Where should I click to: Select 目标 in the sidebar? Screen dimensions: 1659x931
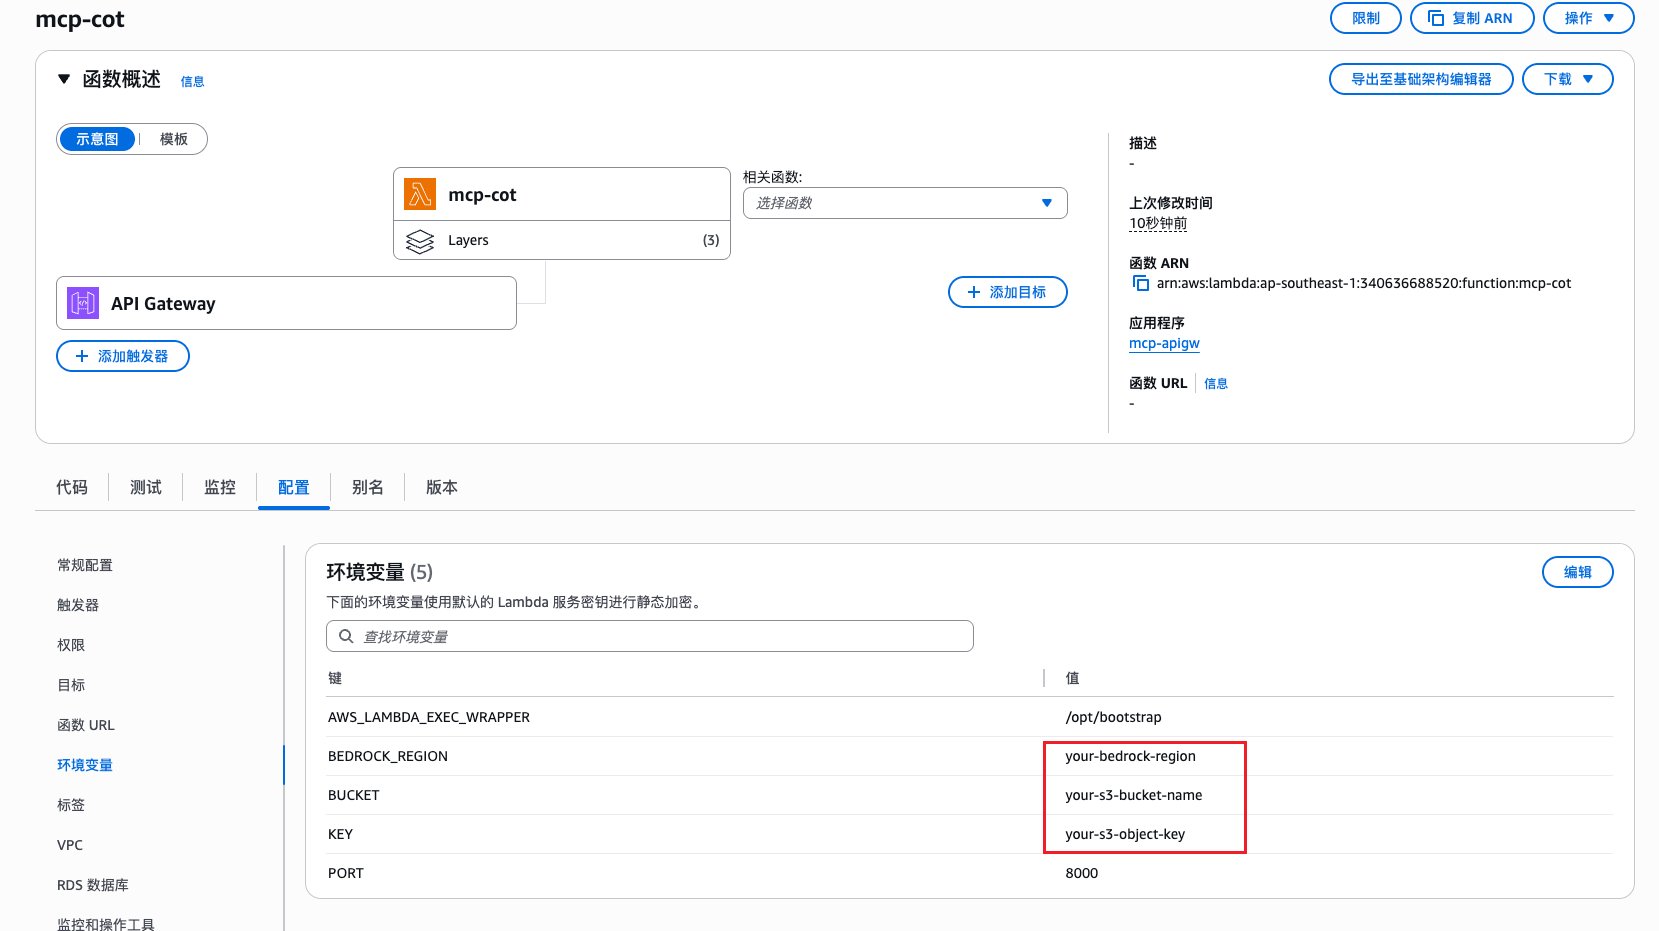point(71,685)
